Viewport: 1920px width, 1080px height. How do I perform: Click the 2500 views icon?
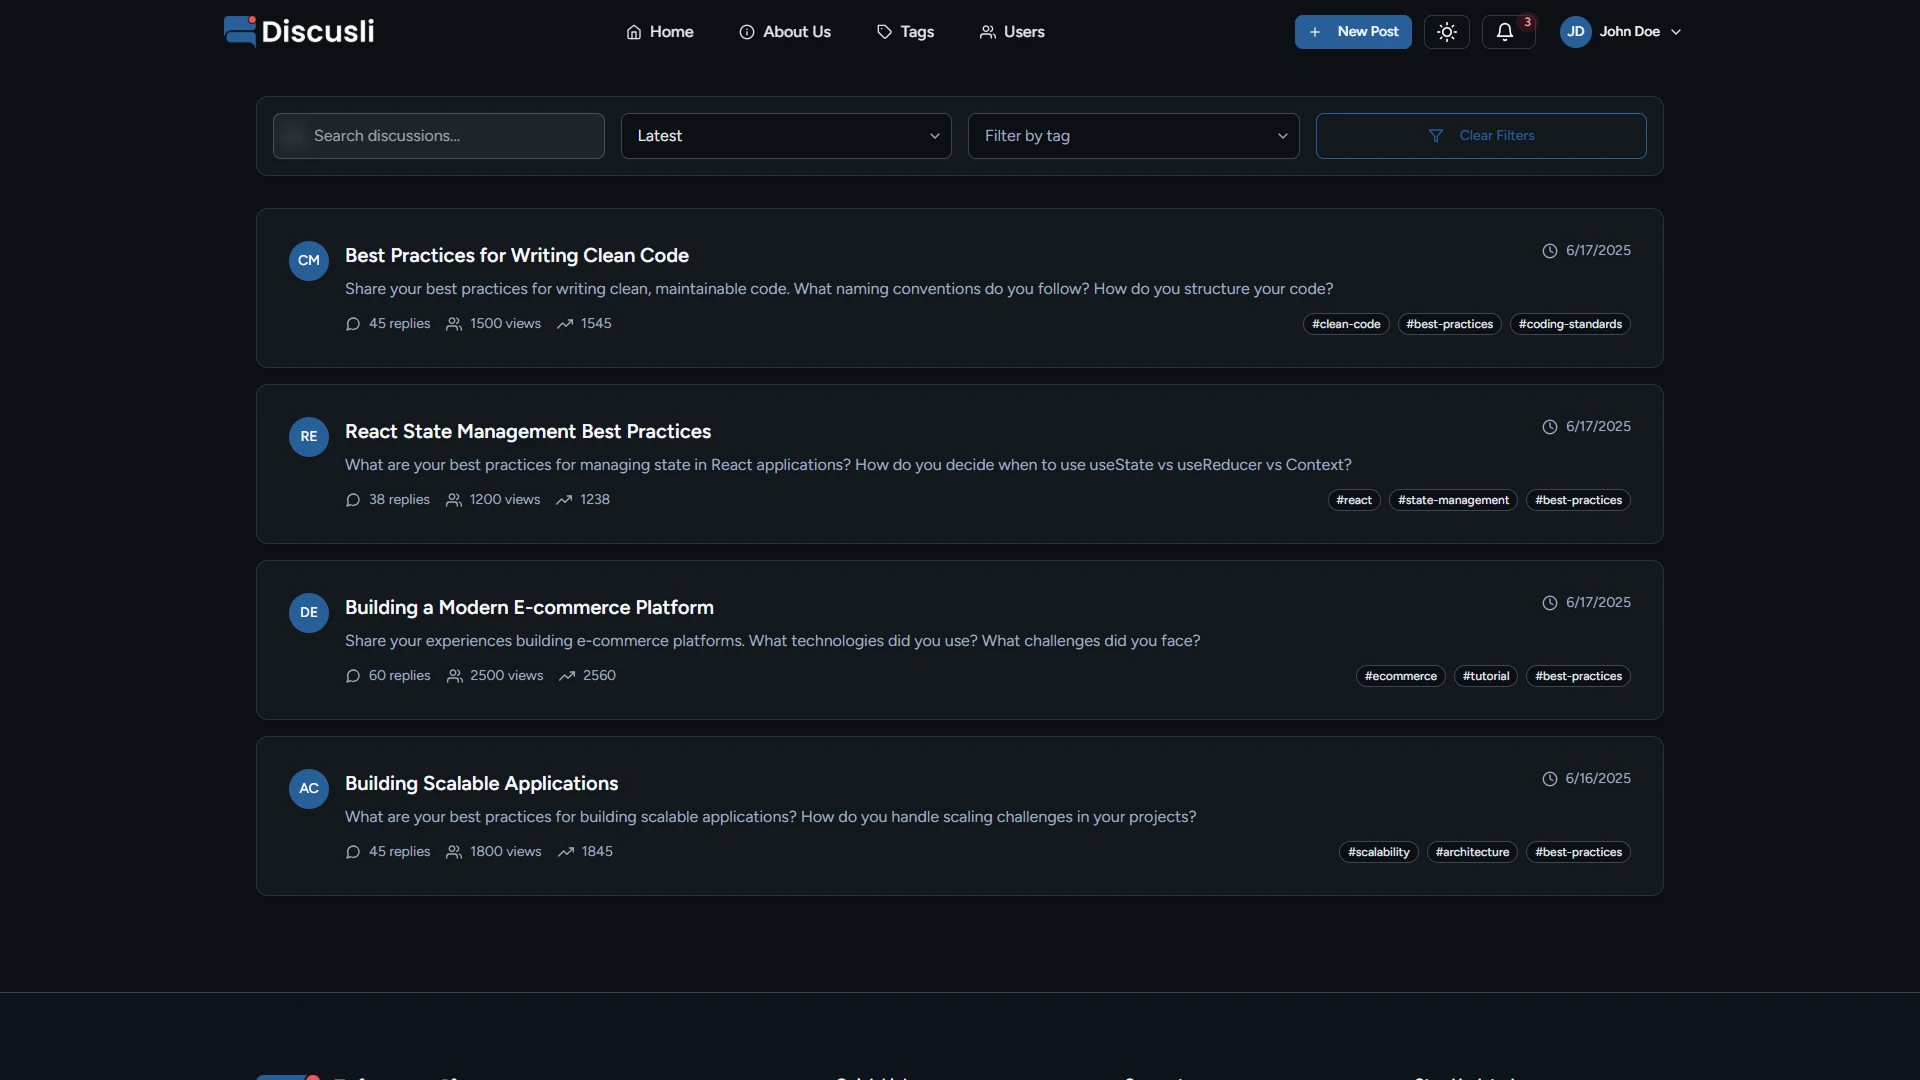(454, 676)
